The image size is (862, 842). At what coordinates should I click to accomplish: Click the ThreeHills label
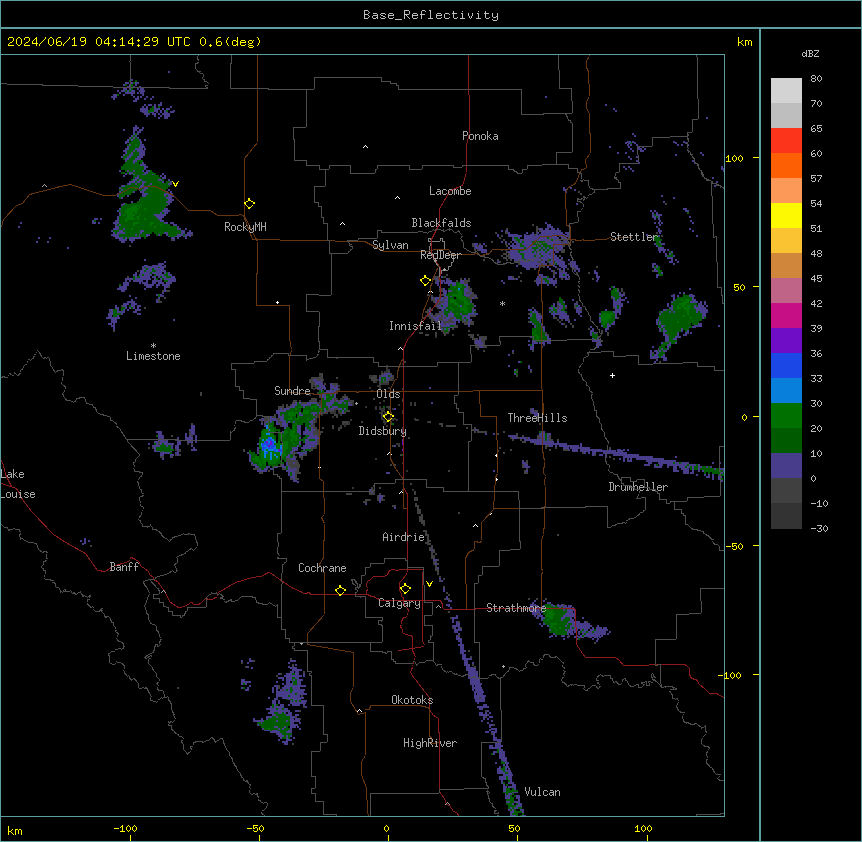(537, 418)
